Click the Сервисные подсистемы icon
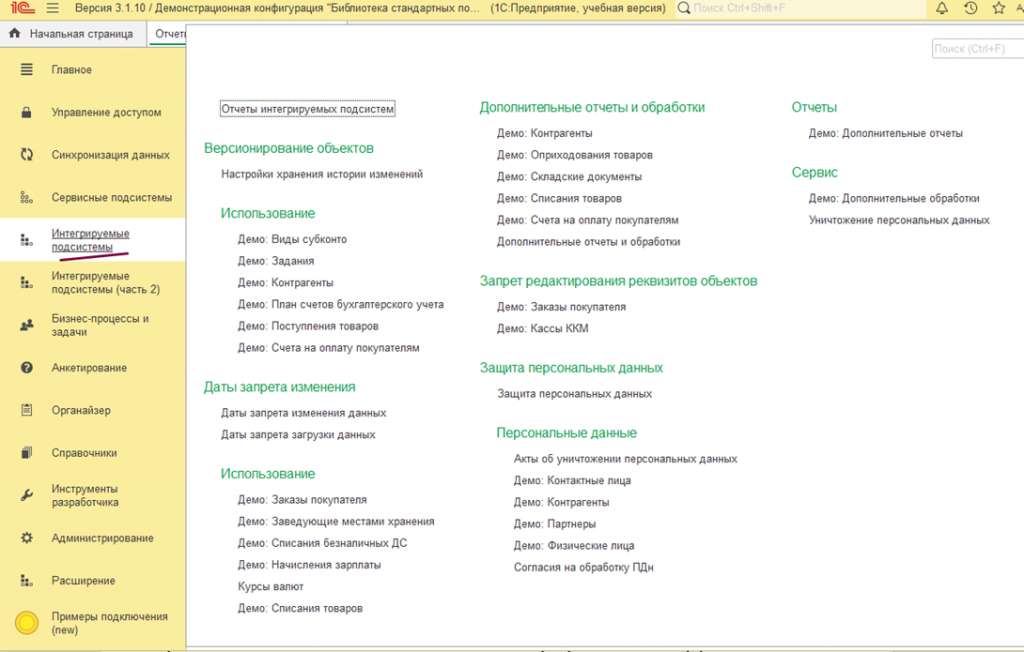The image size is (1024, 652). pos(27,197)
